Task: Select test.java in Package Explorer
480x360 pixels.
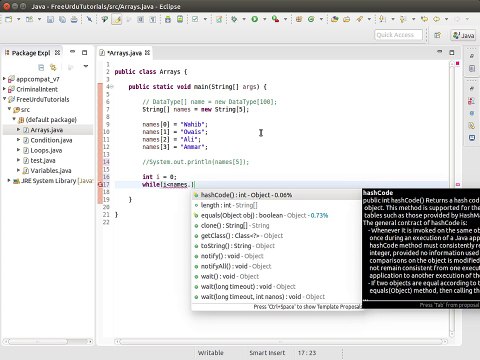Action: (x=39, y=160)
